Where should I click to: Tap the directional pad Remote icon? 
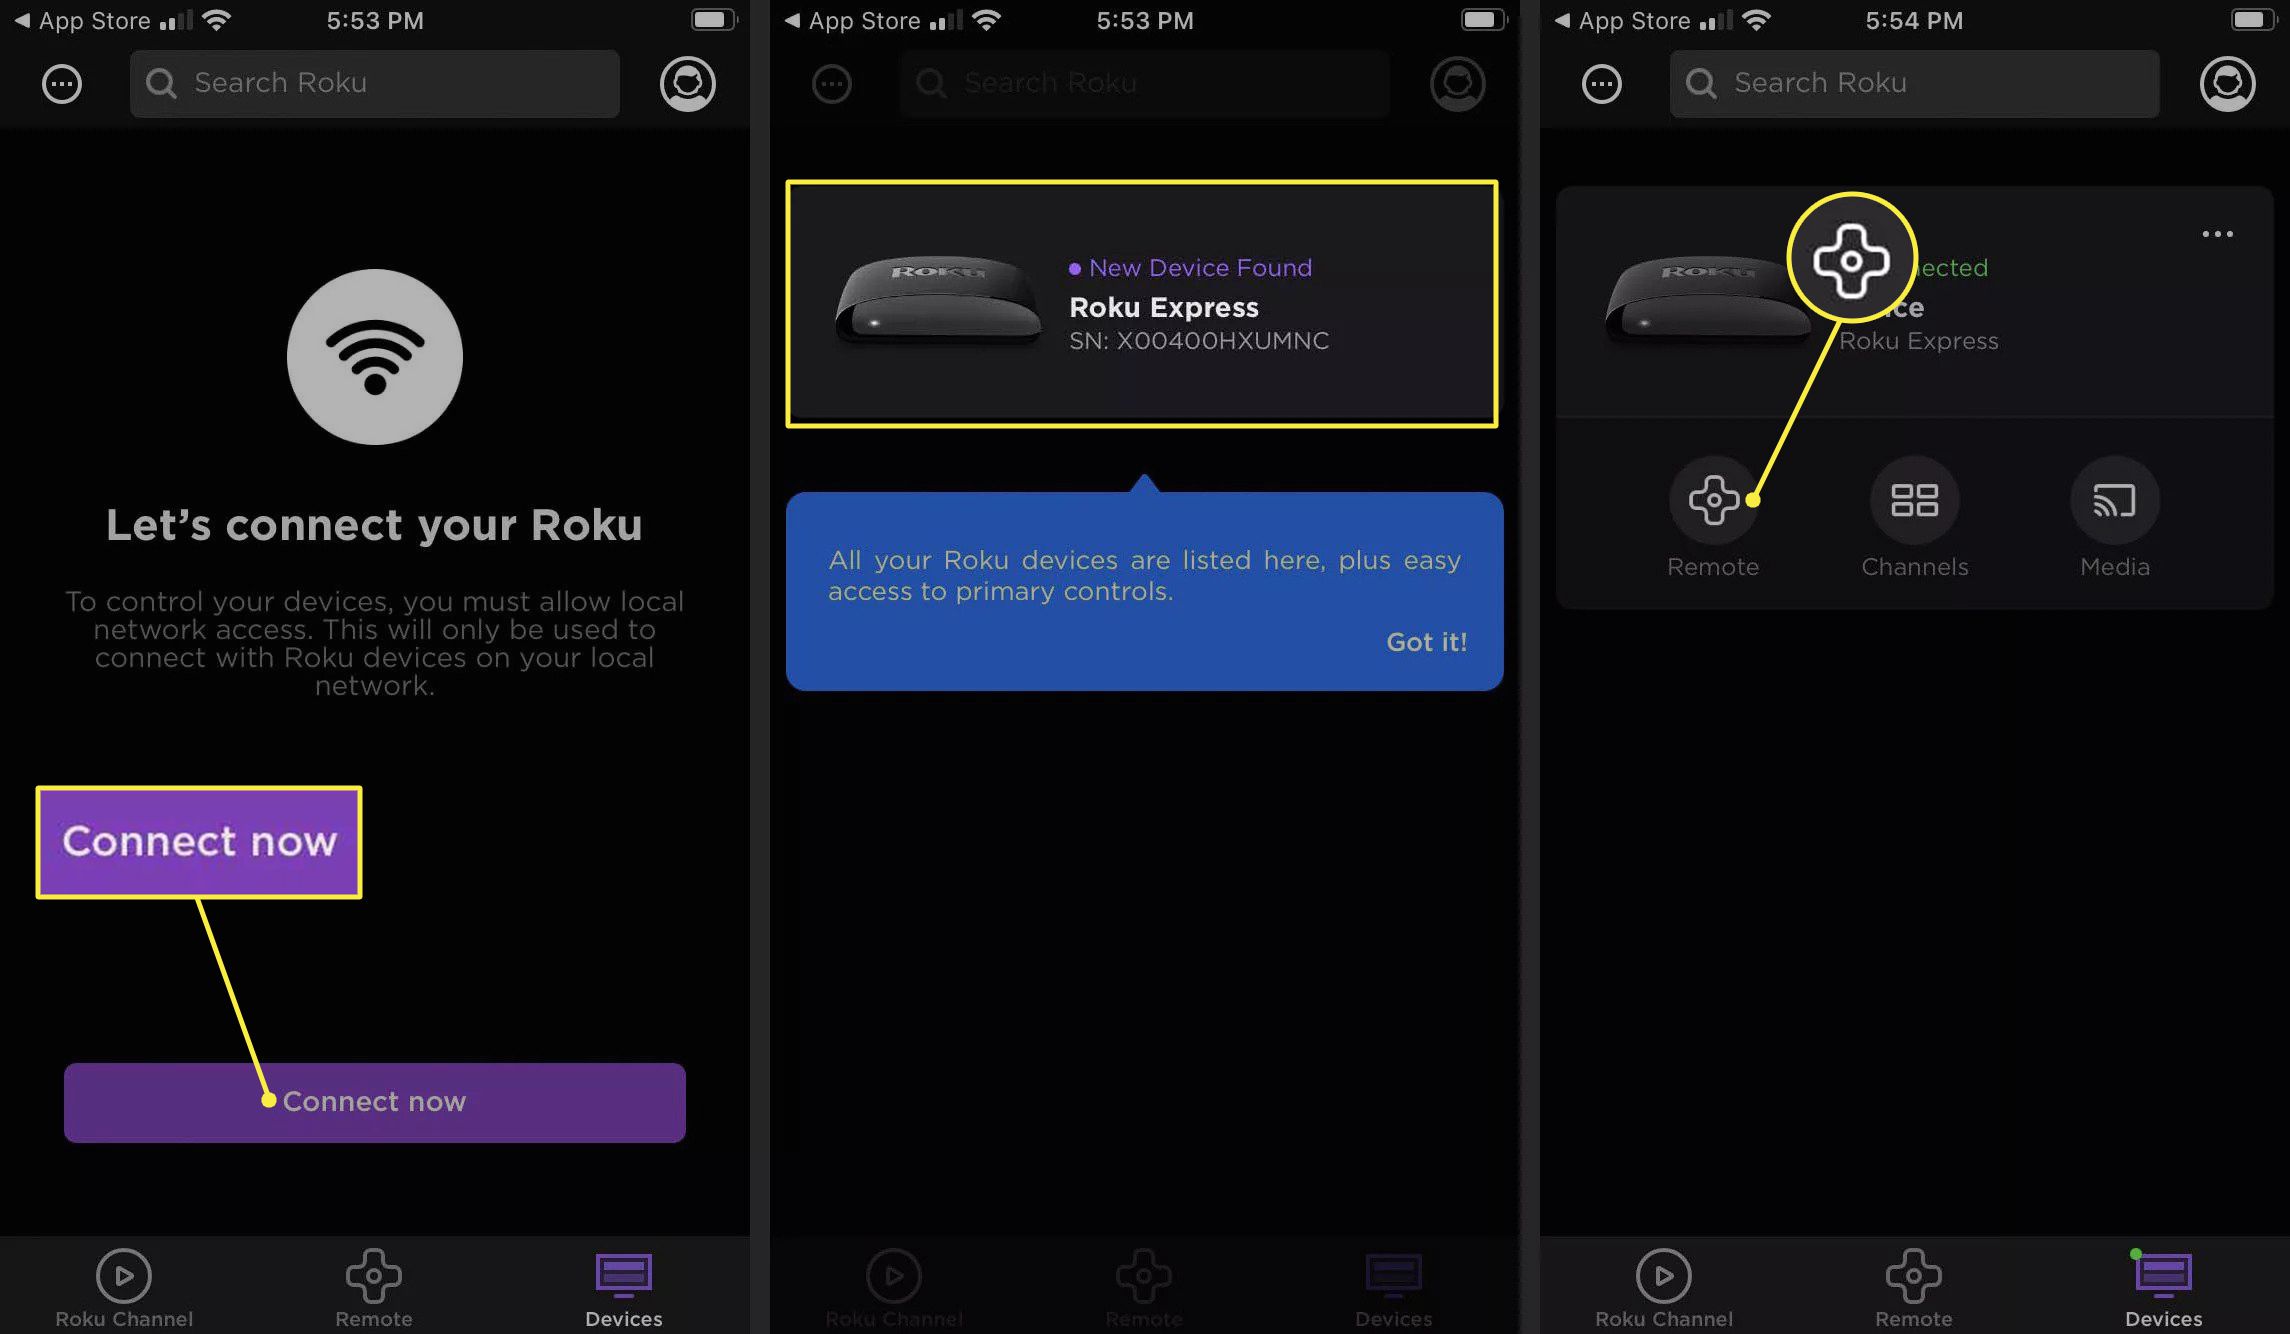1714,499
